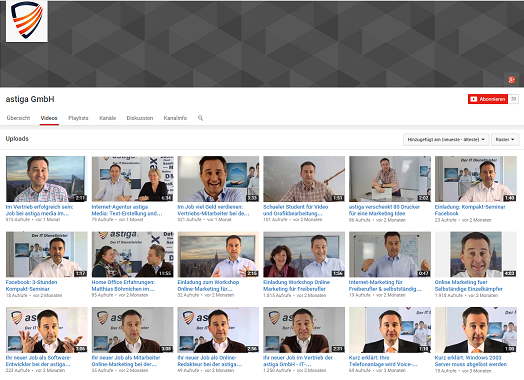Click title 'astiga verschenkt 80 Drucker'

click(x=384, y=210)
